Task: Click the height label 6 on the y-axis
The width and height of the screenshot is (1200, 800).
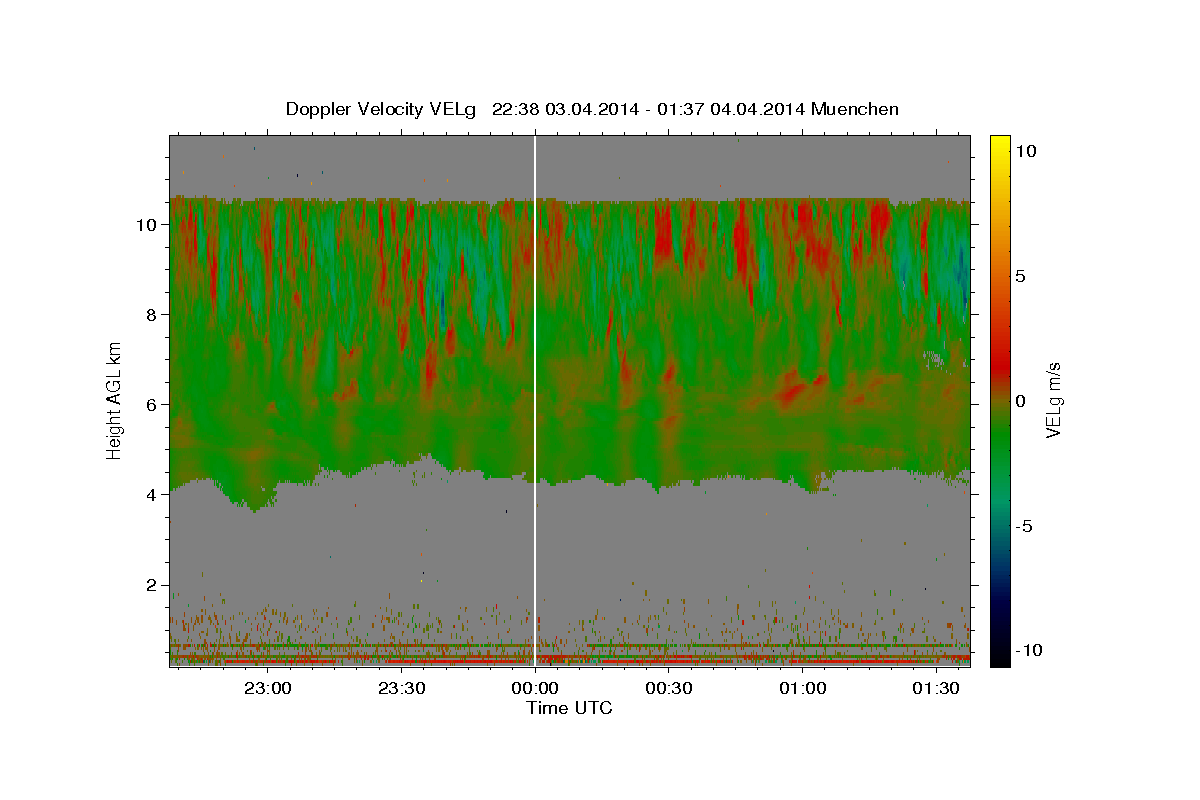Action: 152,405
